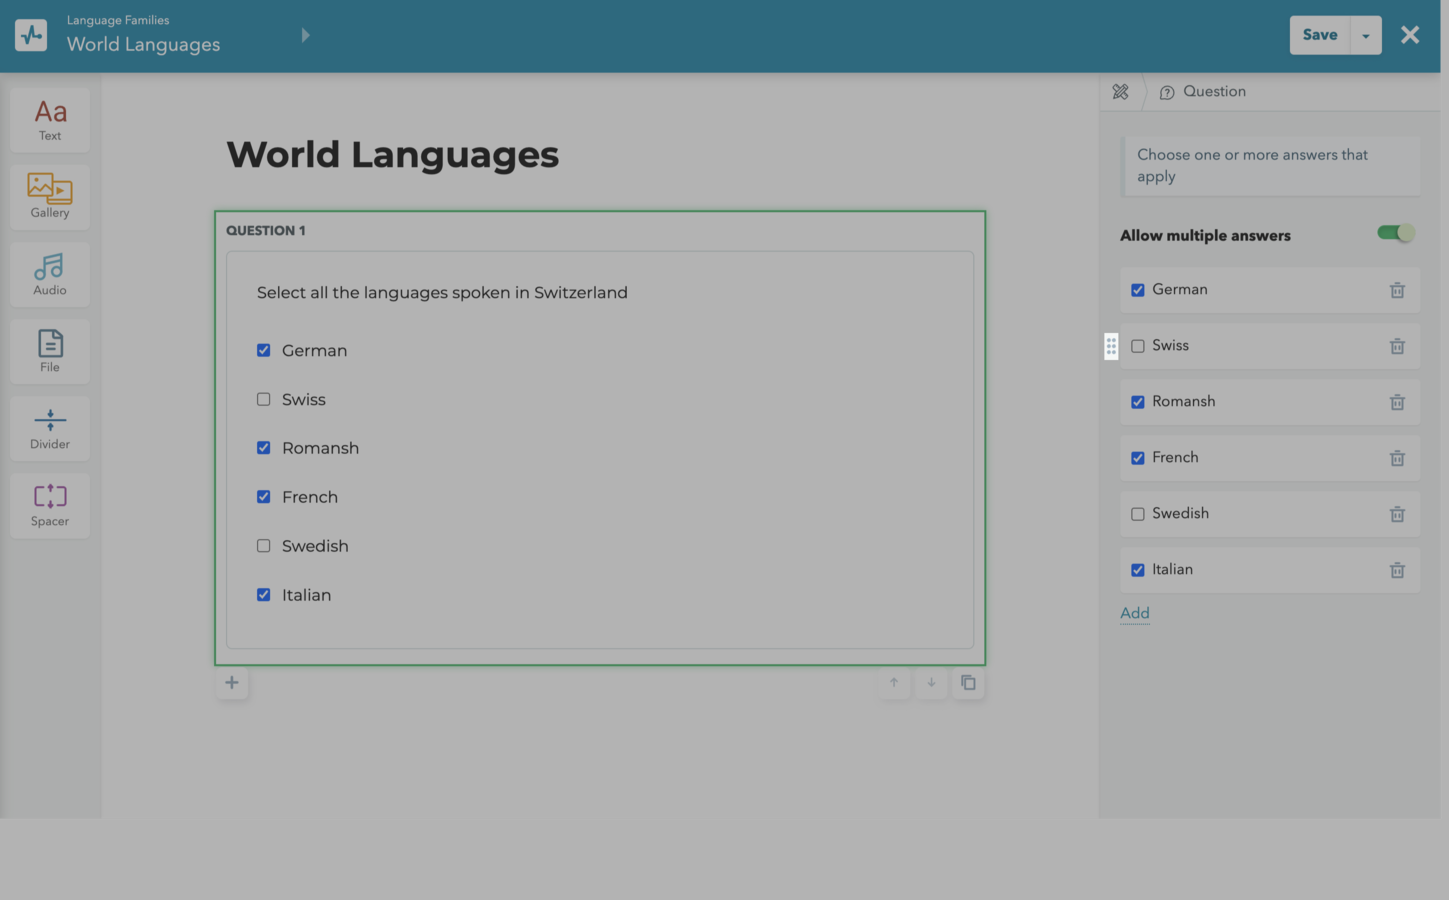
Task: Edit the question instruction text field
Action: pos(1270,166)
